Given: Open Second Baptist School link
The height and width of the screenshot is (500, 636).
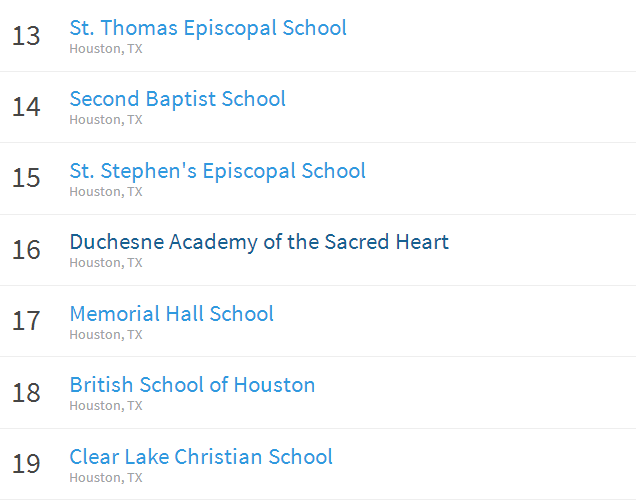Looking at the screenshot, I should (x=177, y=99).
